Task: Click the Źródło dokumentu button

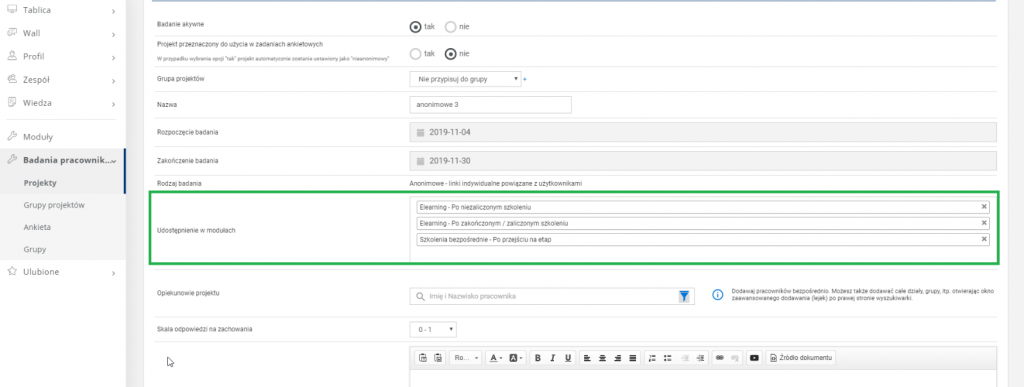Action: pos(801,358)
